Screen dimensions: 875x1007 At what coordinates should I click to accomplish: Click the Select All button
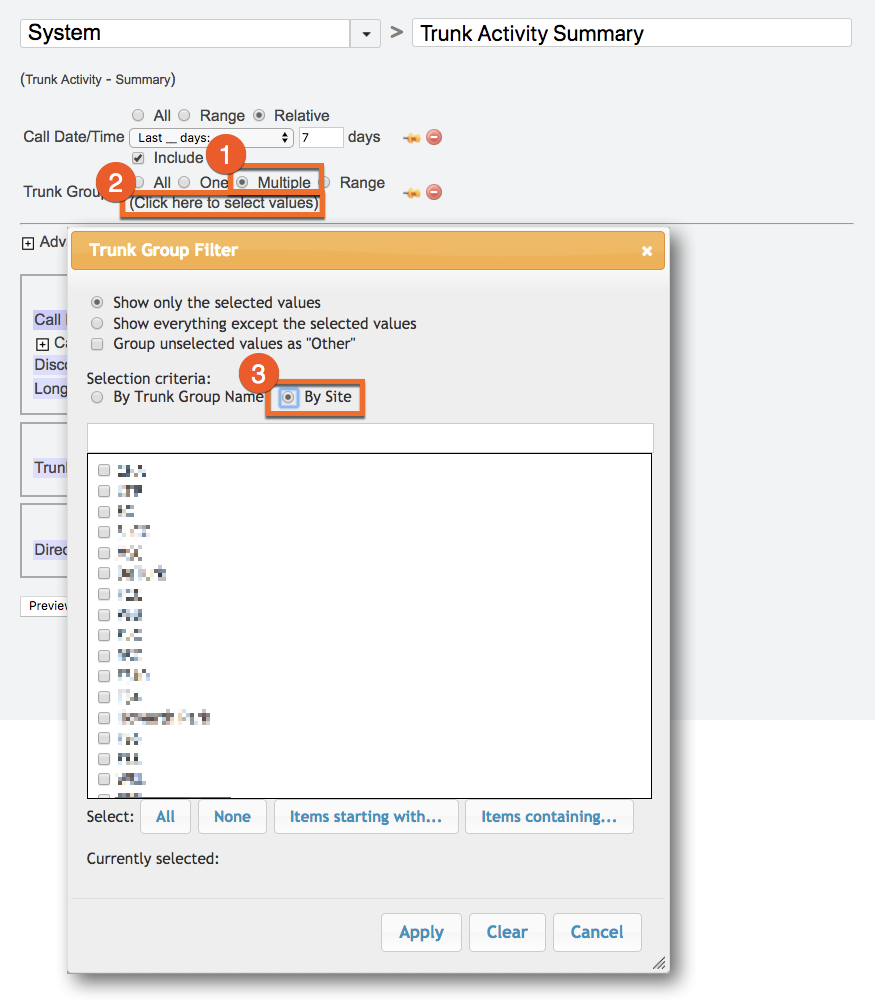click(166, 817)
